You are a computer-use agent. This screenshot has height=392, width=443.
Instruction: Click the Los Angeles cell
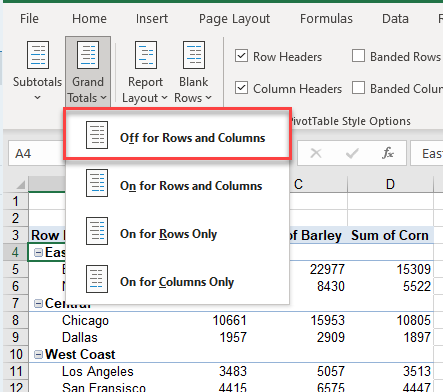point(98,371)
